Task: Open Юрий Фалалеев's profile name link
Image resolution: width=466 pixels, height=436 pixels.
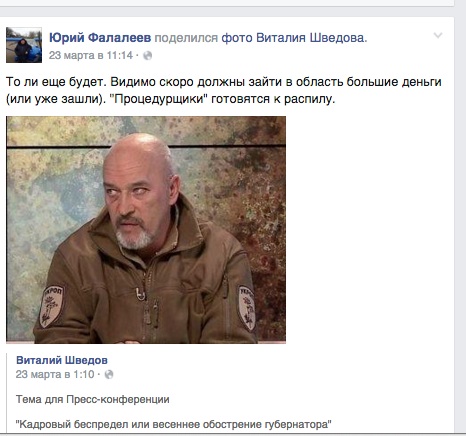Action: click(x=100, y=38)
